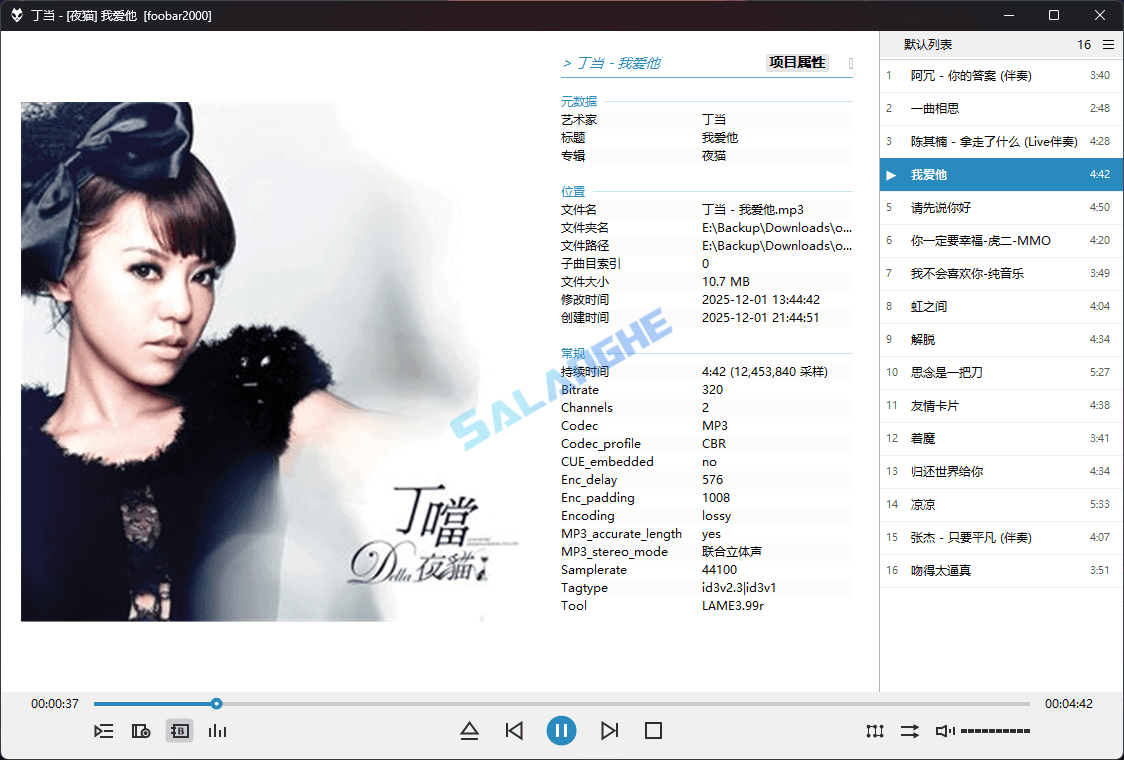Click the foobar2000 logo in the title bar

coord(14,15)
